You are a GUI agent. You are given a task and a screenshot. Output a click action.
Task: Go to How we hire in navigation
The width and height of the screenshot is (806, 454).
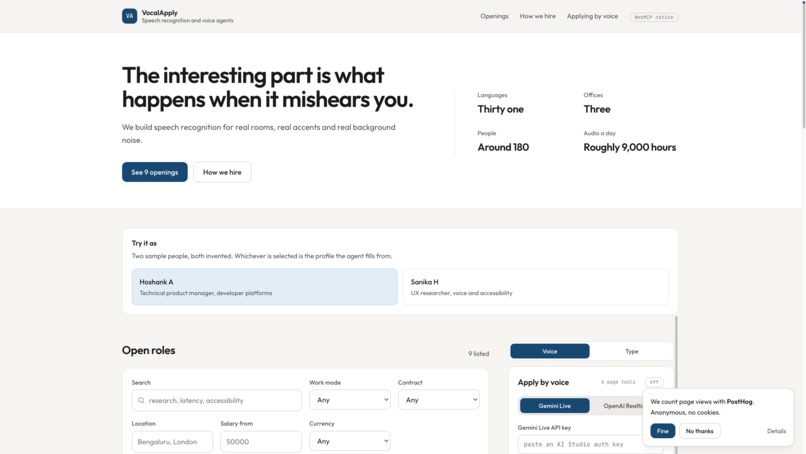pos(538,16)
